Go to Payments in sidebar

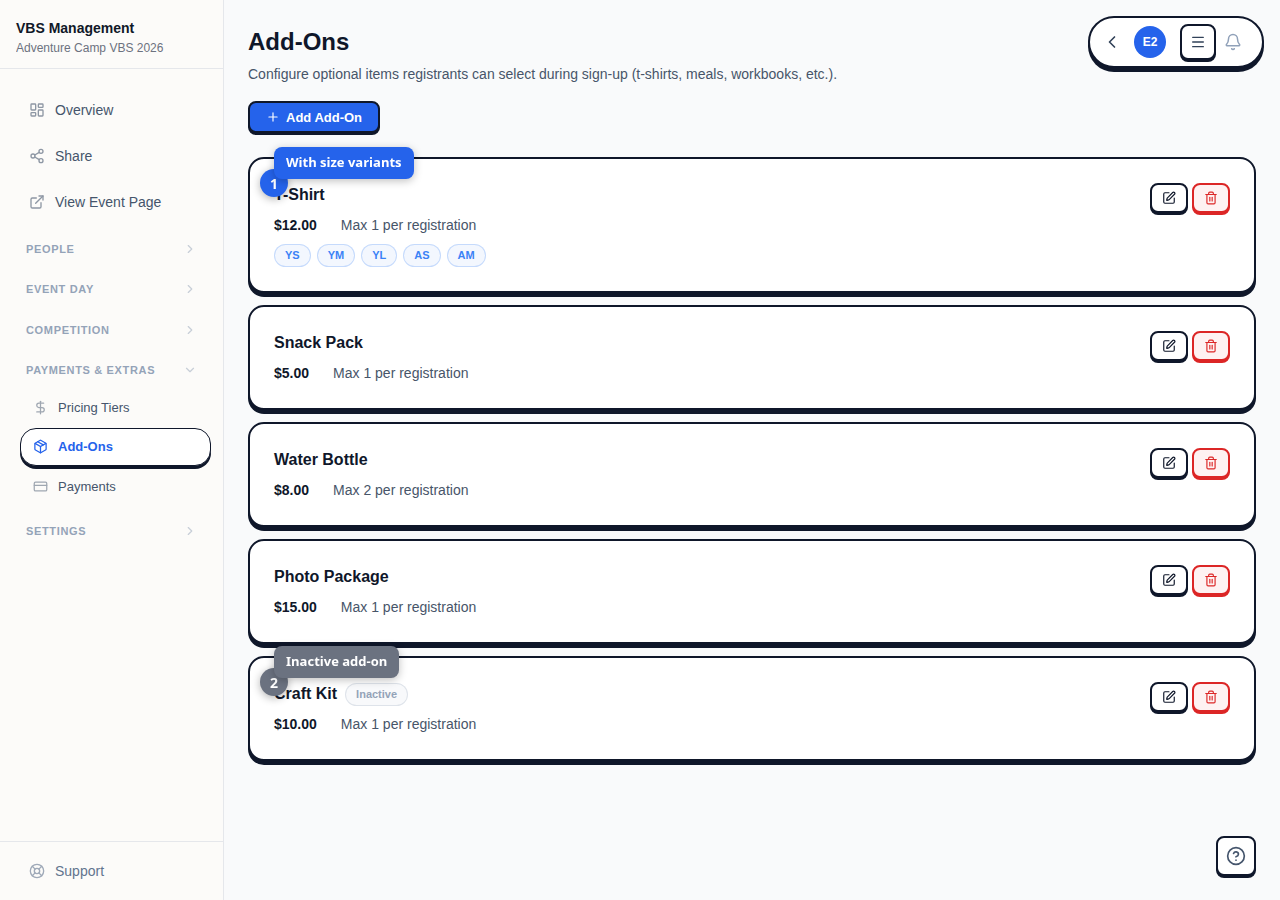tap(86, 487)
